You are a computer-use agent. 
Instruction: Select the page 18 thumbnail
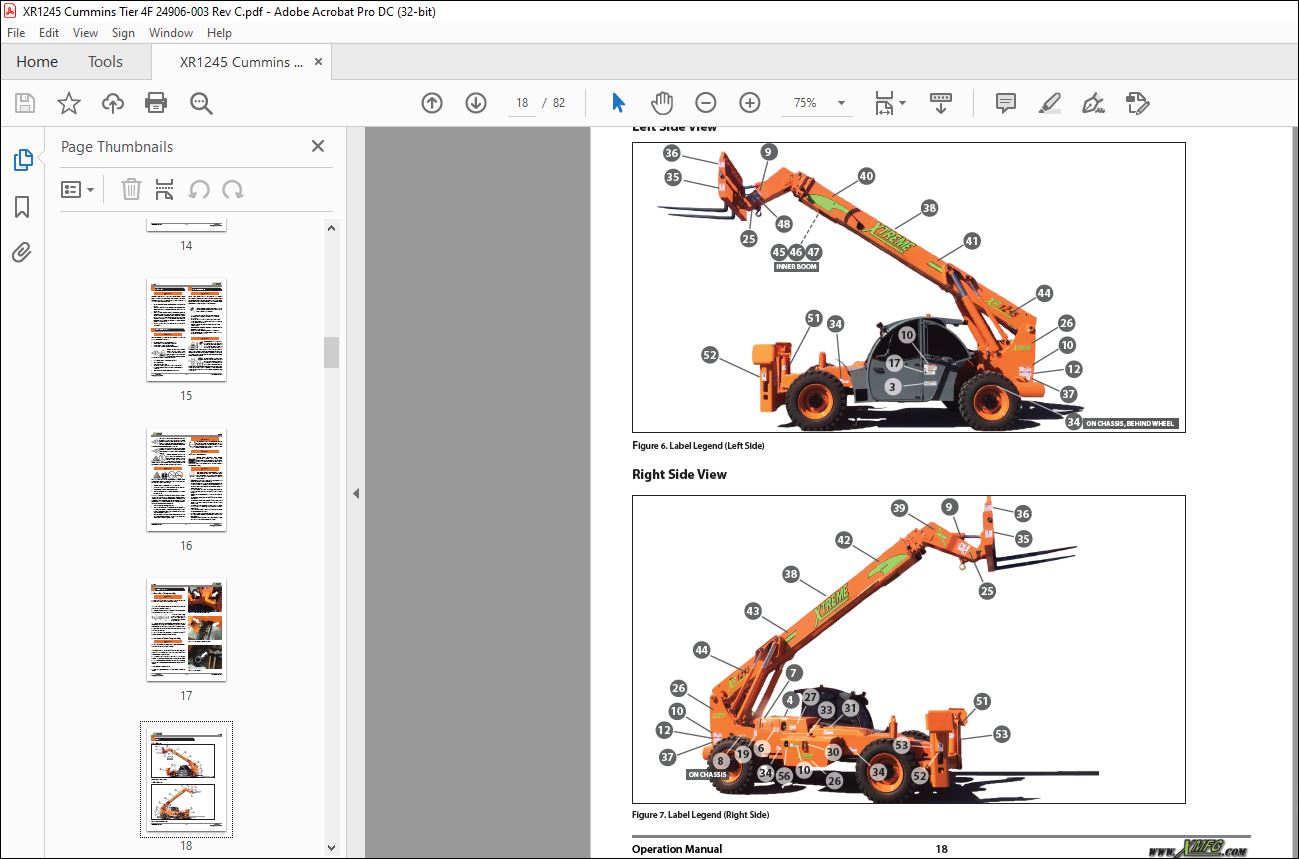pos(186,779)
